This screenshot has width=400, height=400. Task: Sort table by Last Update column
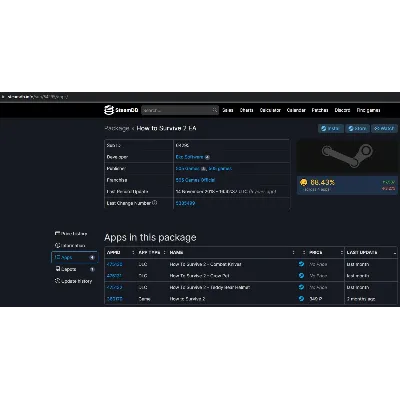pos(371,253)
